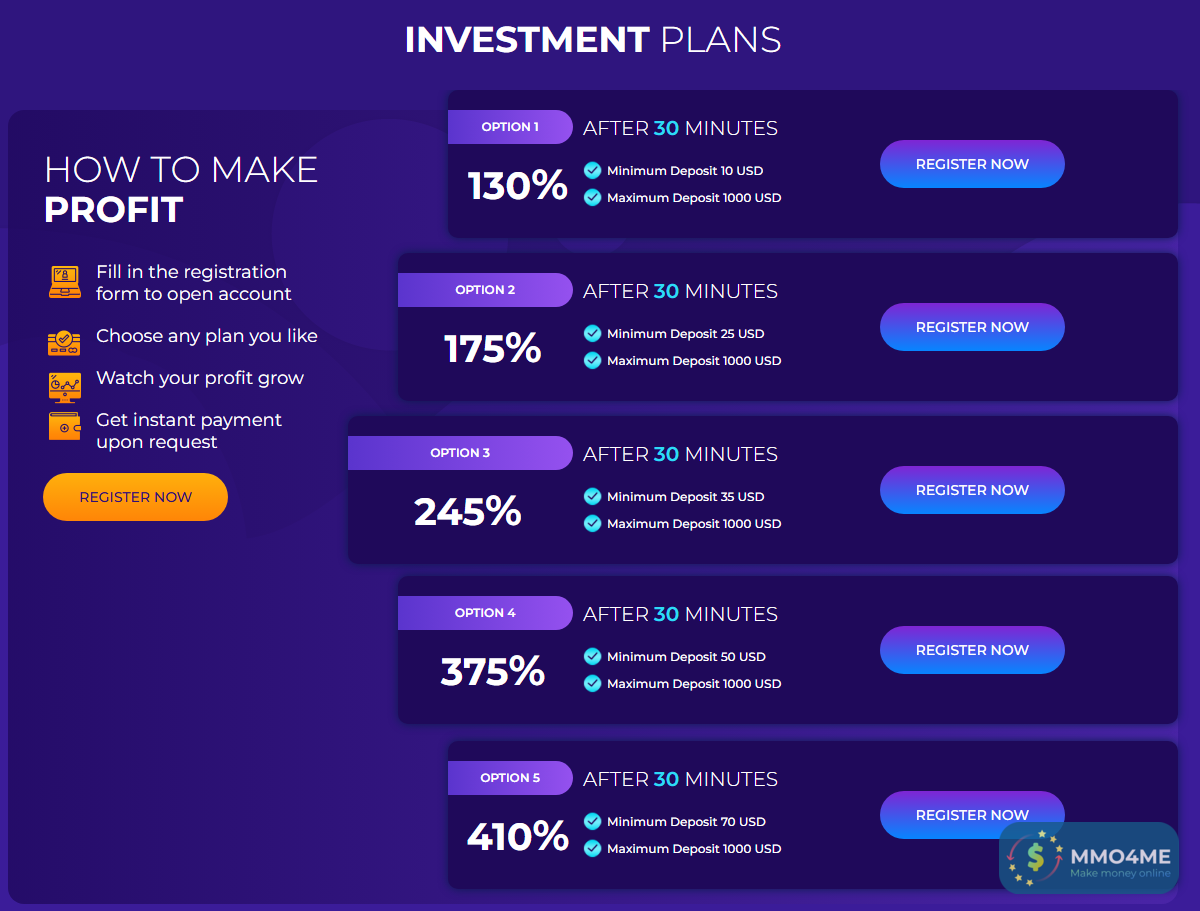The width and height of the screenshot is (1200, 911).
Task: Select the Option 5 plan label
Action: 510,778
